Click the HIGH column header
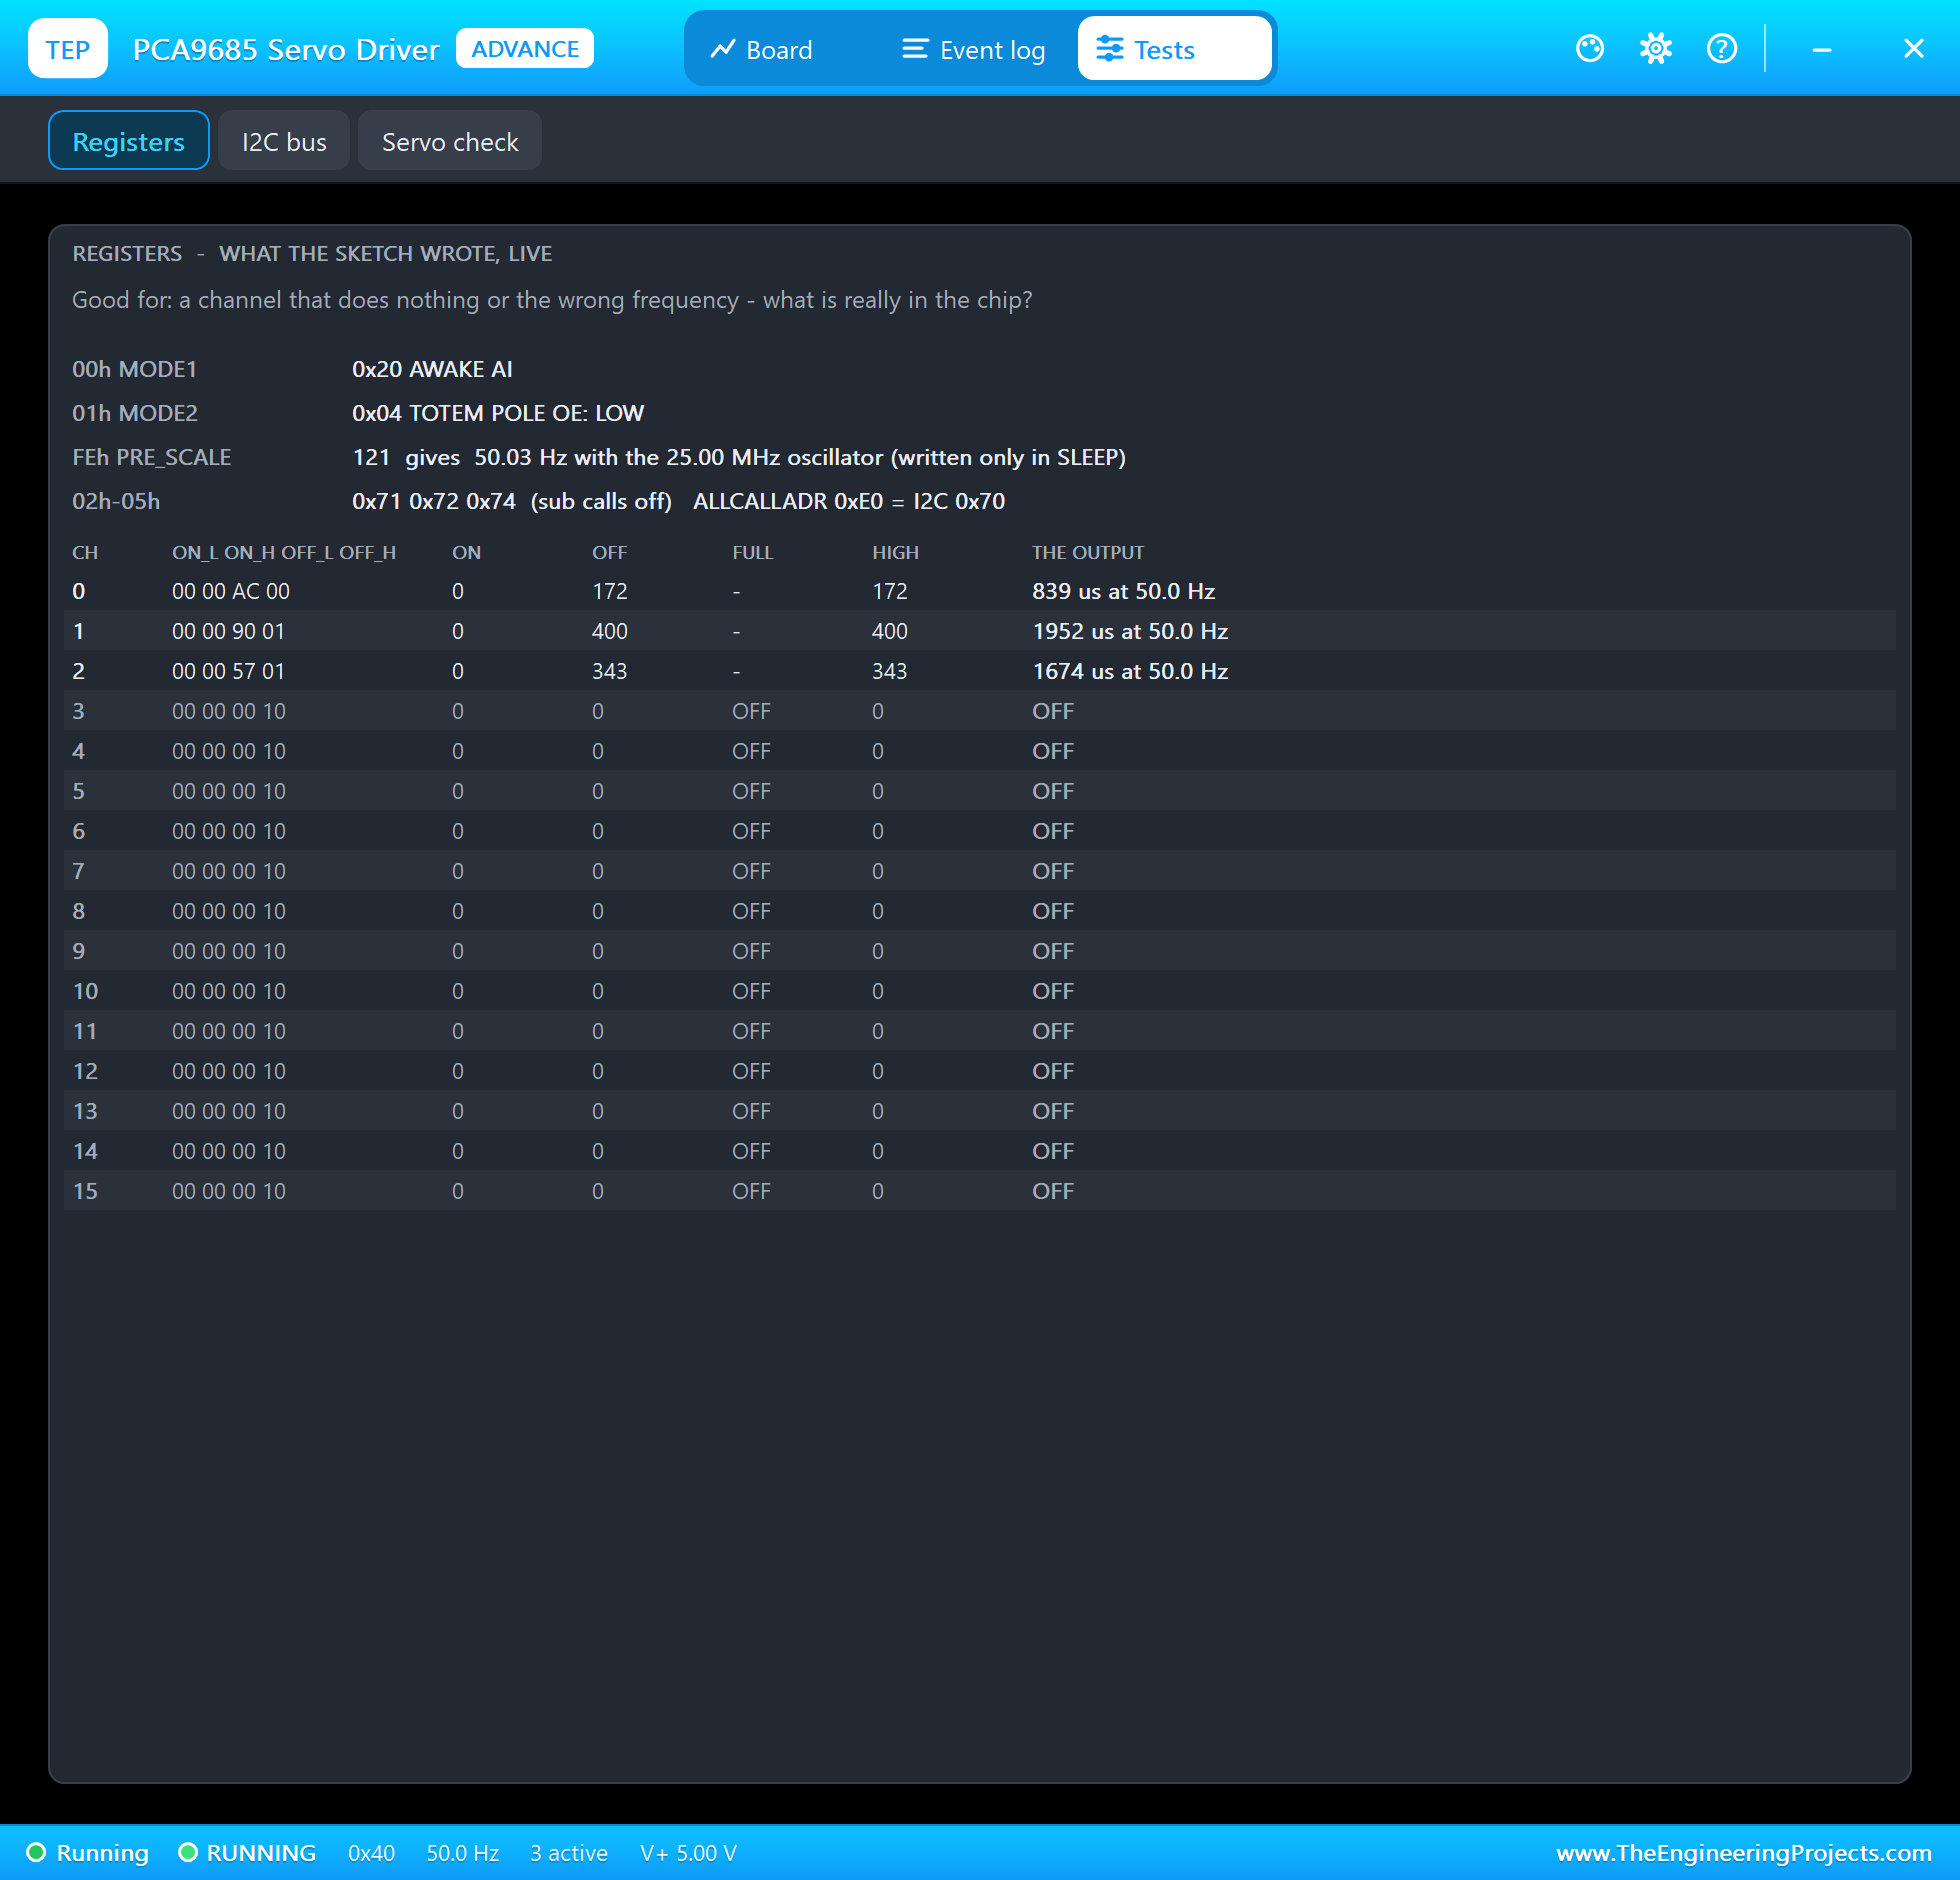 (x=895, y=552)
